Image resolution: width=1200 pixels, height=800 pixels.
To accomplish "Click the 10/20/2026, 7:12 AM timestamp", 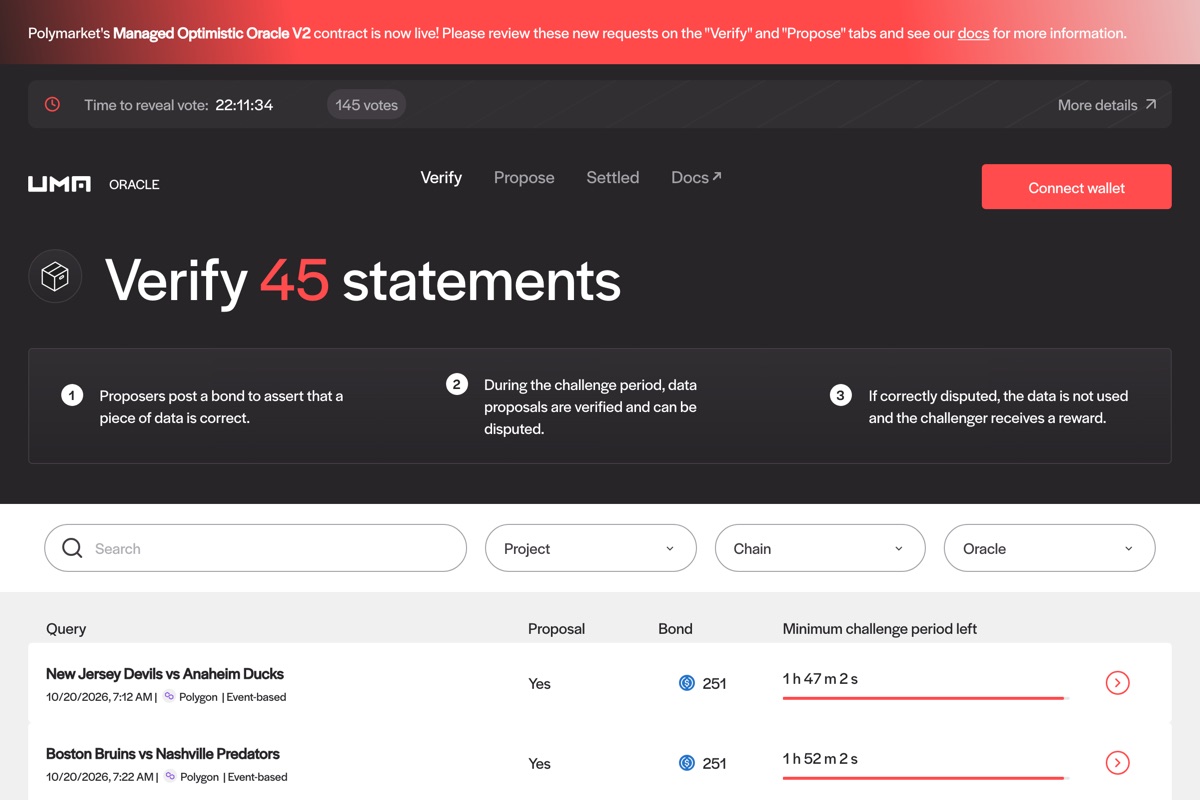I will pos(99,697).
